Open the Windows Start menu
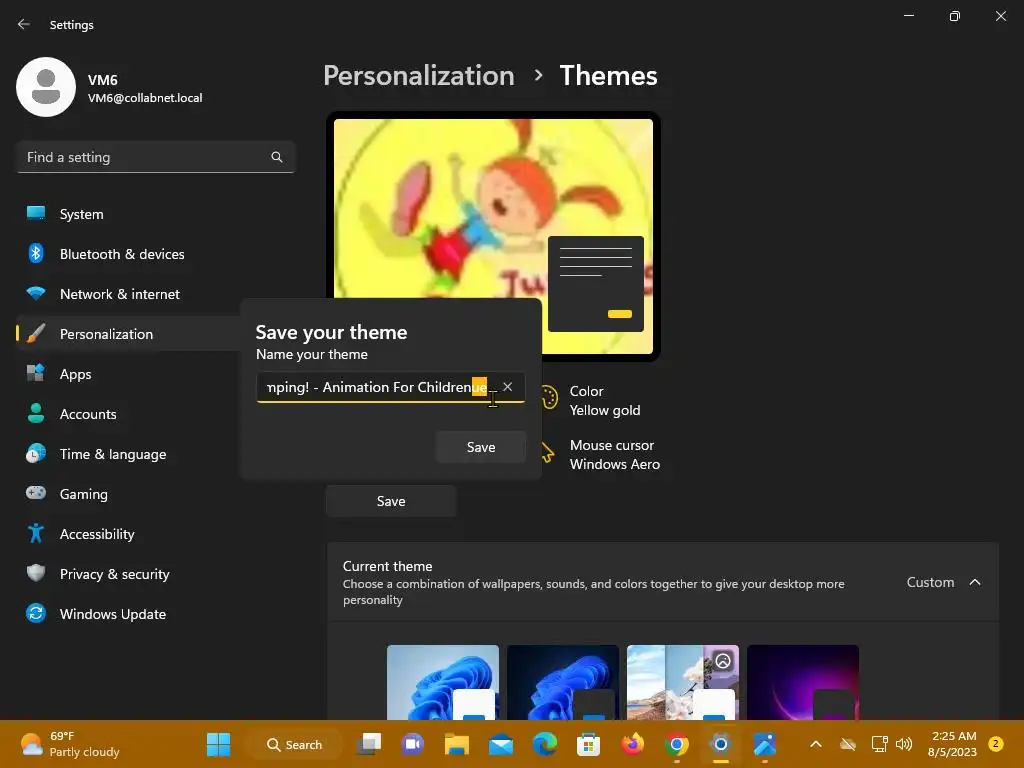Screen dimensions: 1024x768 click(x=218, y=744)
